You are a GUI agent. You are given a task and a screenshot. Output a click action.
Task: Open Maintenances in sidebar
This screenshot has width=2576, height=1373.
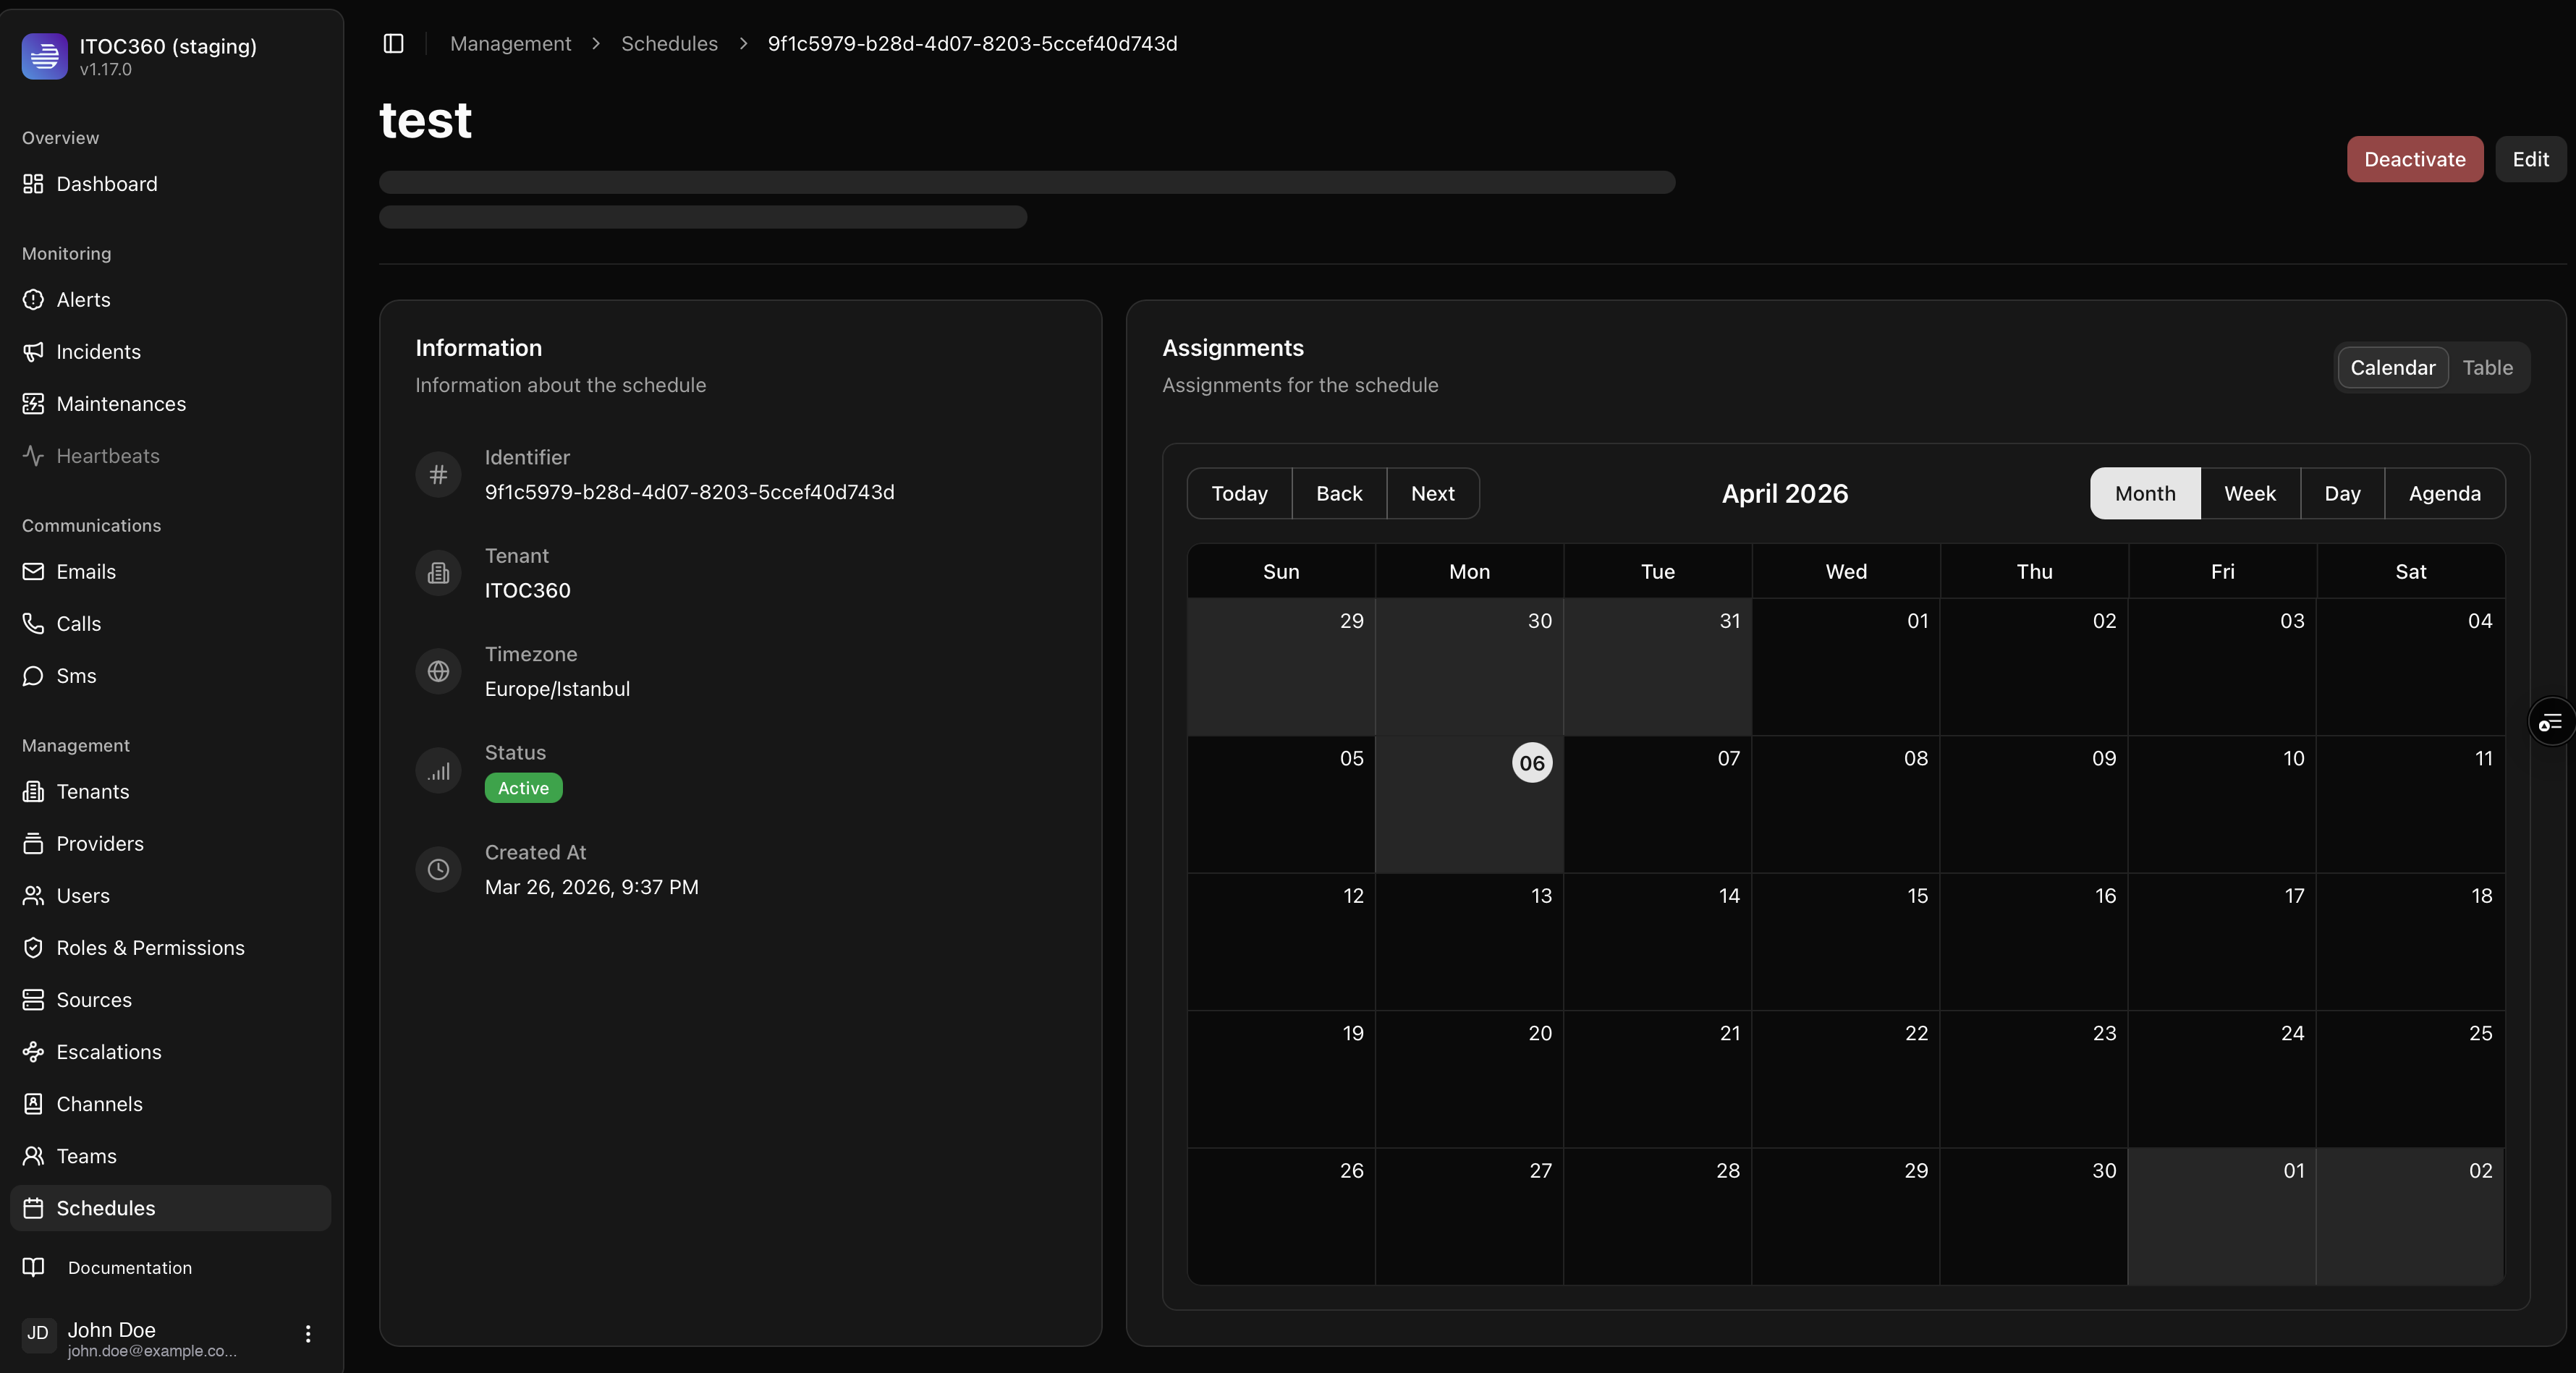click(x=120, y=404)
